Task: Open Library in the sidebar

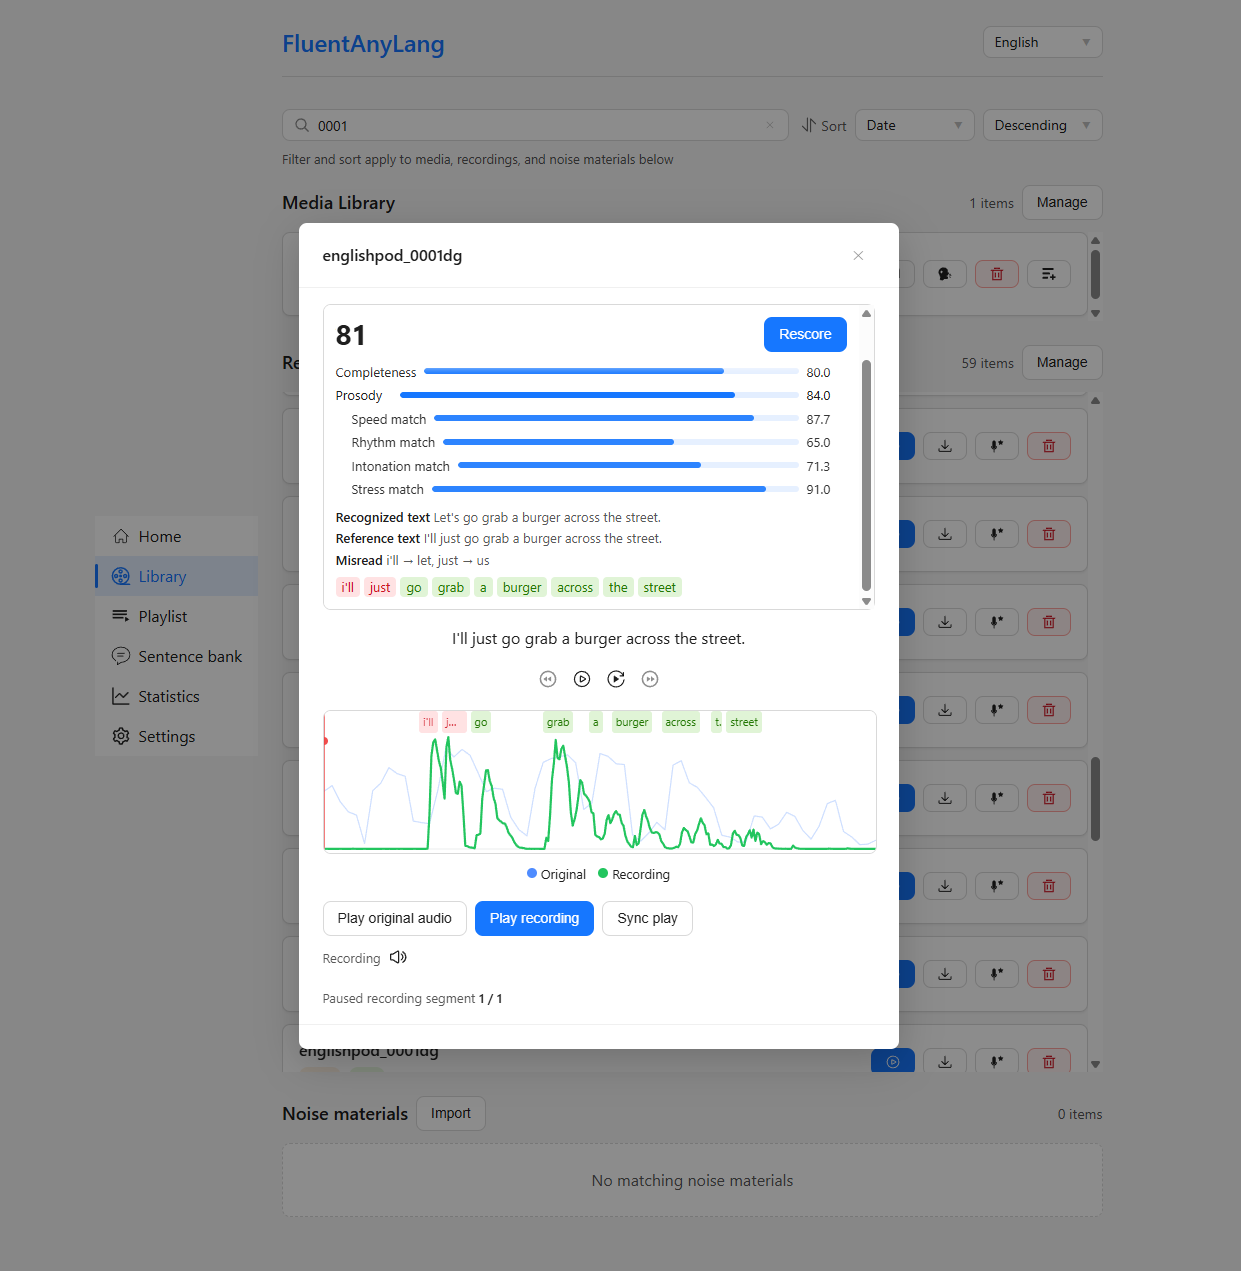Action: (176, 576)
